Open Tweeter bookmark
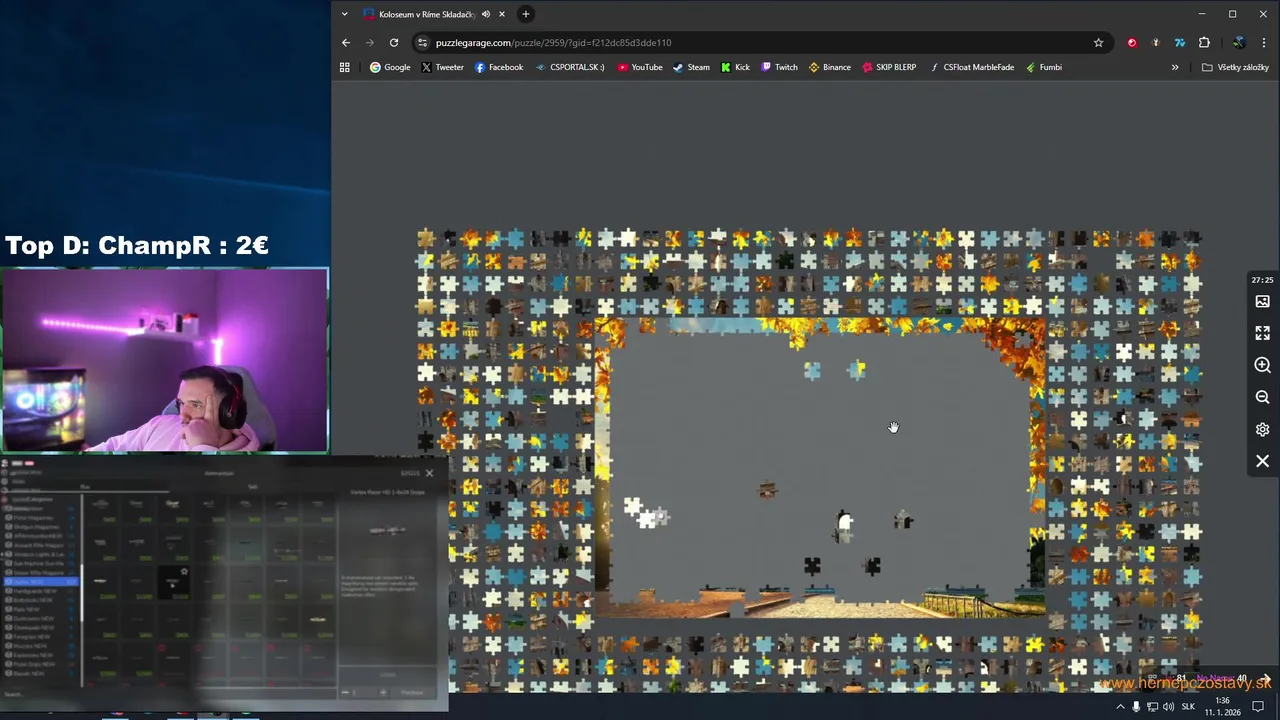Image resolution: width=1280 pixels, height=720 pixels. click(x=442, y=67)
